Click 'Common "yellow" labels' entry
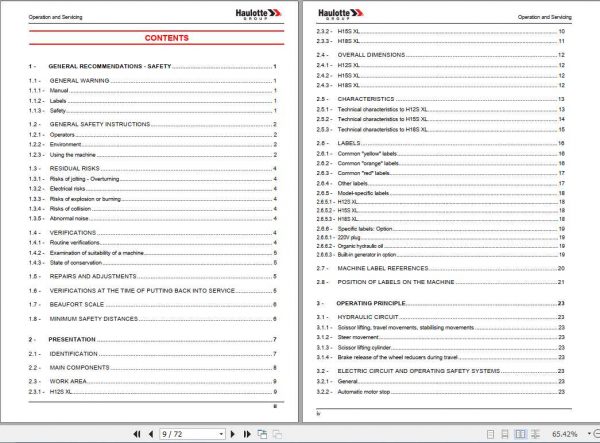The width and height of the screenshot is (600, 443). pyautogui.click(x=367, y=154)
